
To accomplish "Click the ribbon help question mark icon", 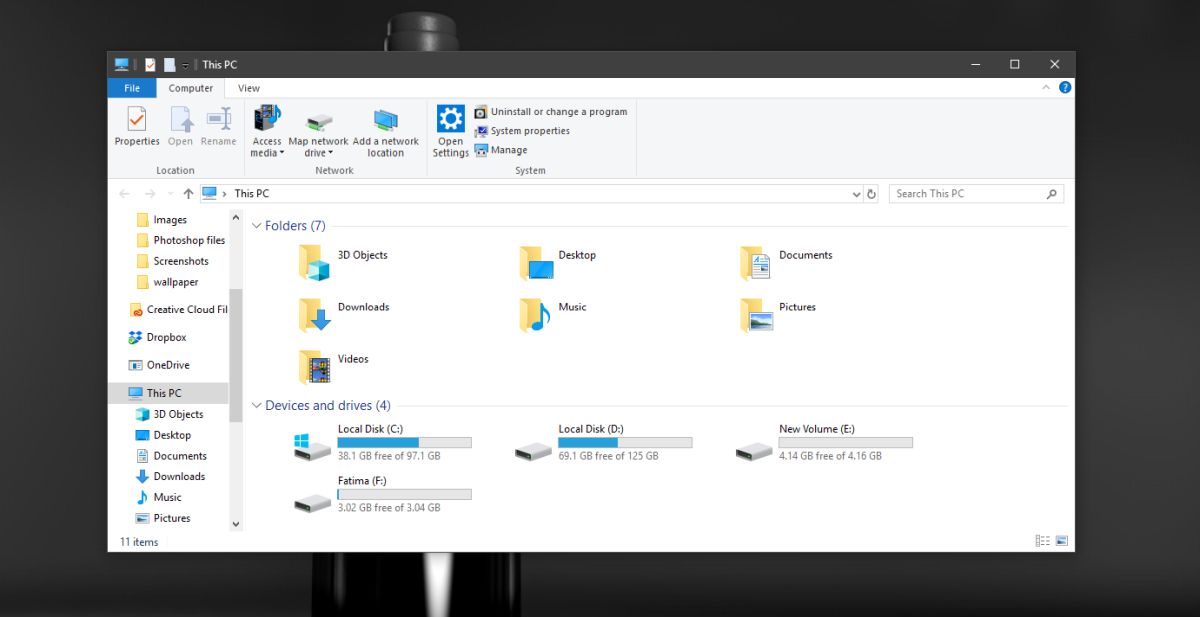I will 1065,88.
